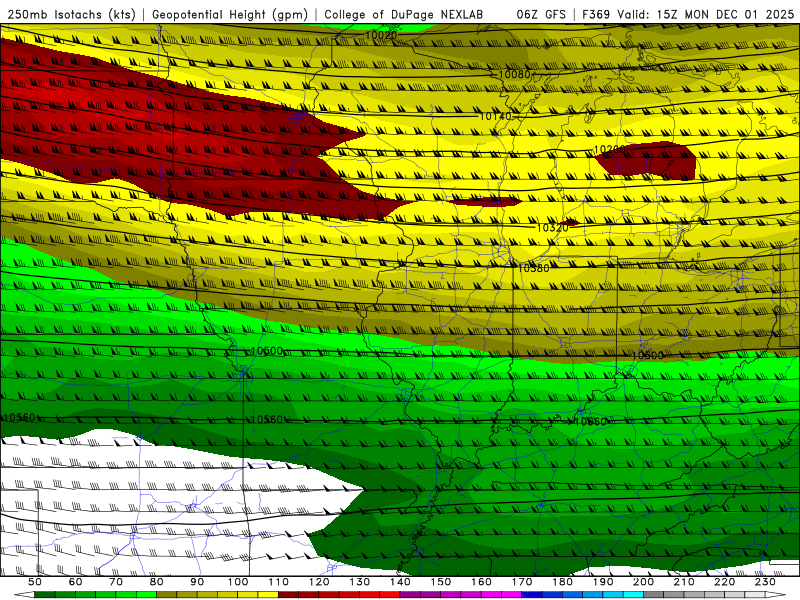Click the 10320 height contour label
The width and height of the screenshot is (800, 600).
tap(553, 228)
